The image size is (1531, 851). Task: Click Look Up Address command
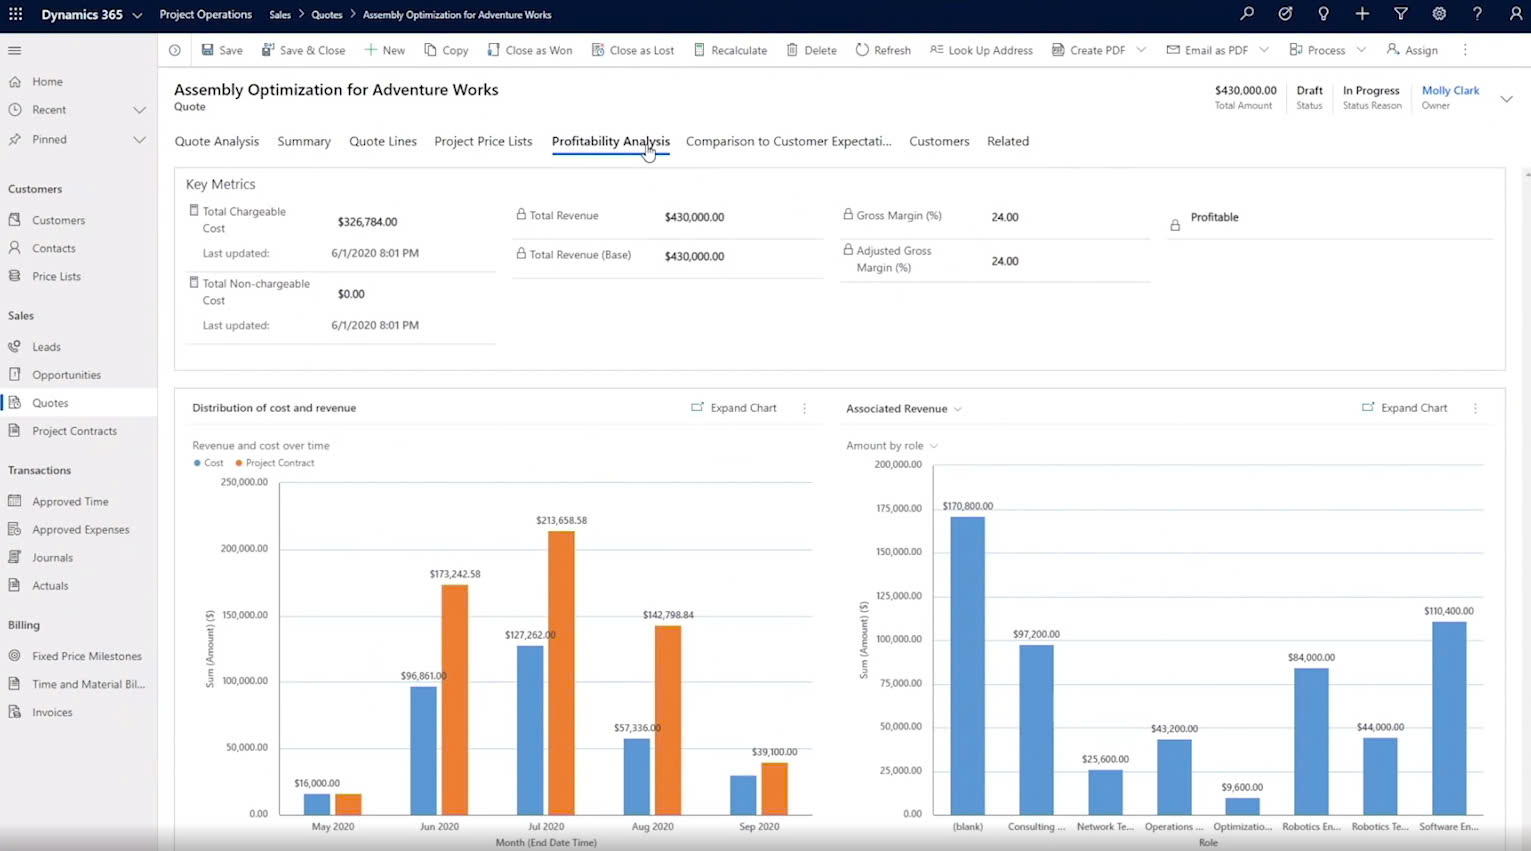click(x=981, y=50)
